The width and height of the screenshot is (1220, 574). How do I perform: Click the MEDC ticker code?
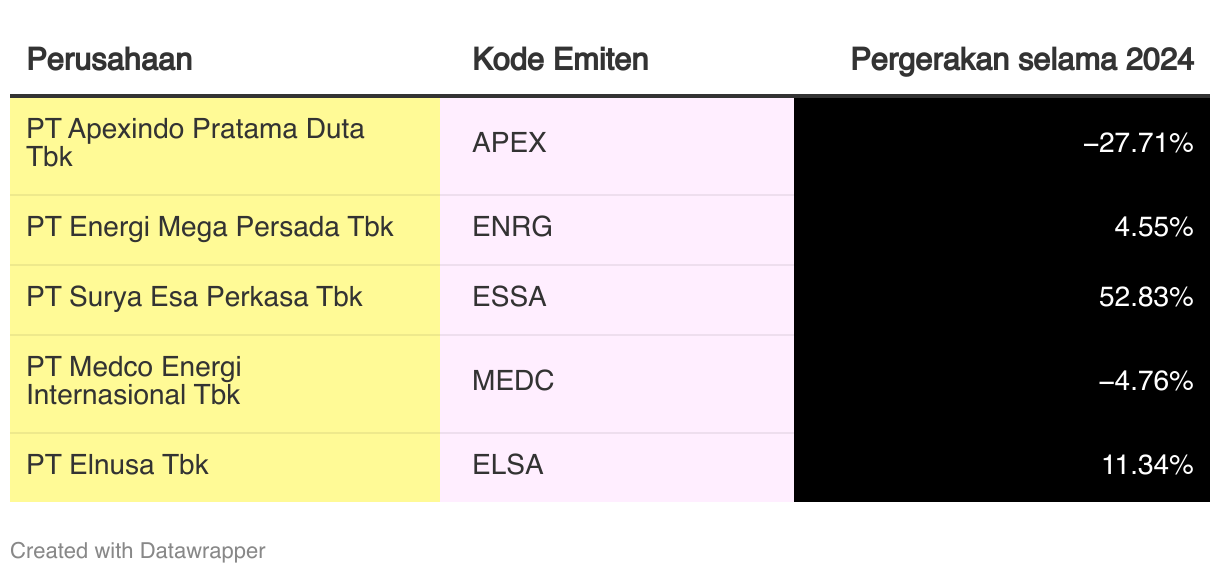(513, 382)
